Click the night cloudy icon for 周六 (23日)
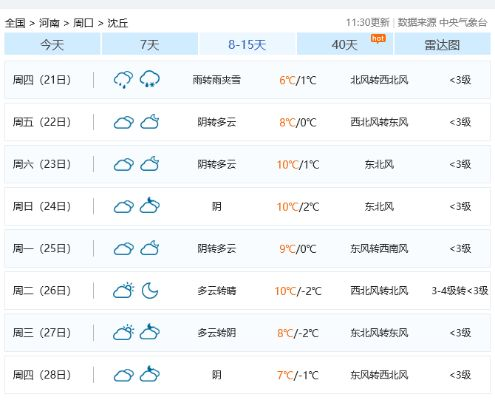This screenshot has width=495, height=400. click(x=150, y=164)
